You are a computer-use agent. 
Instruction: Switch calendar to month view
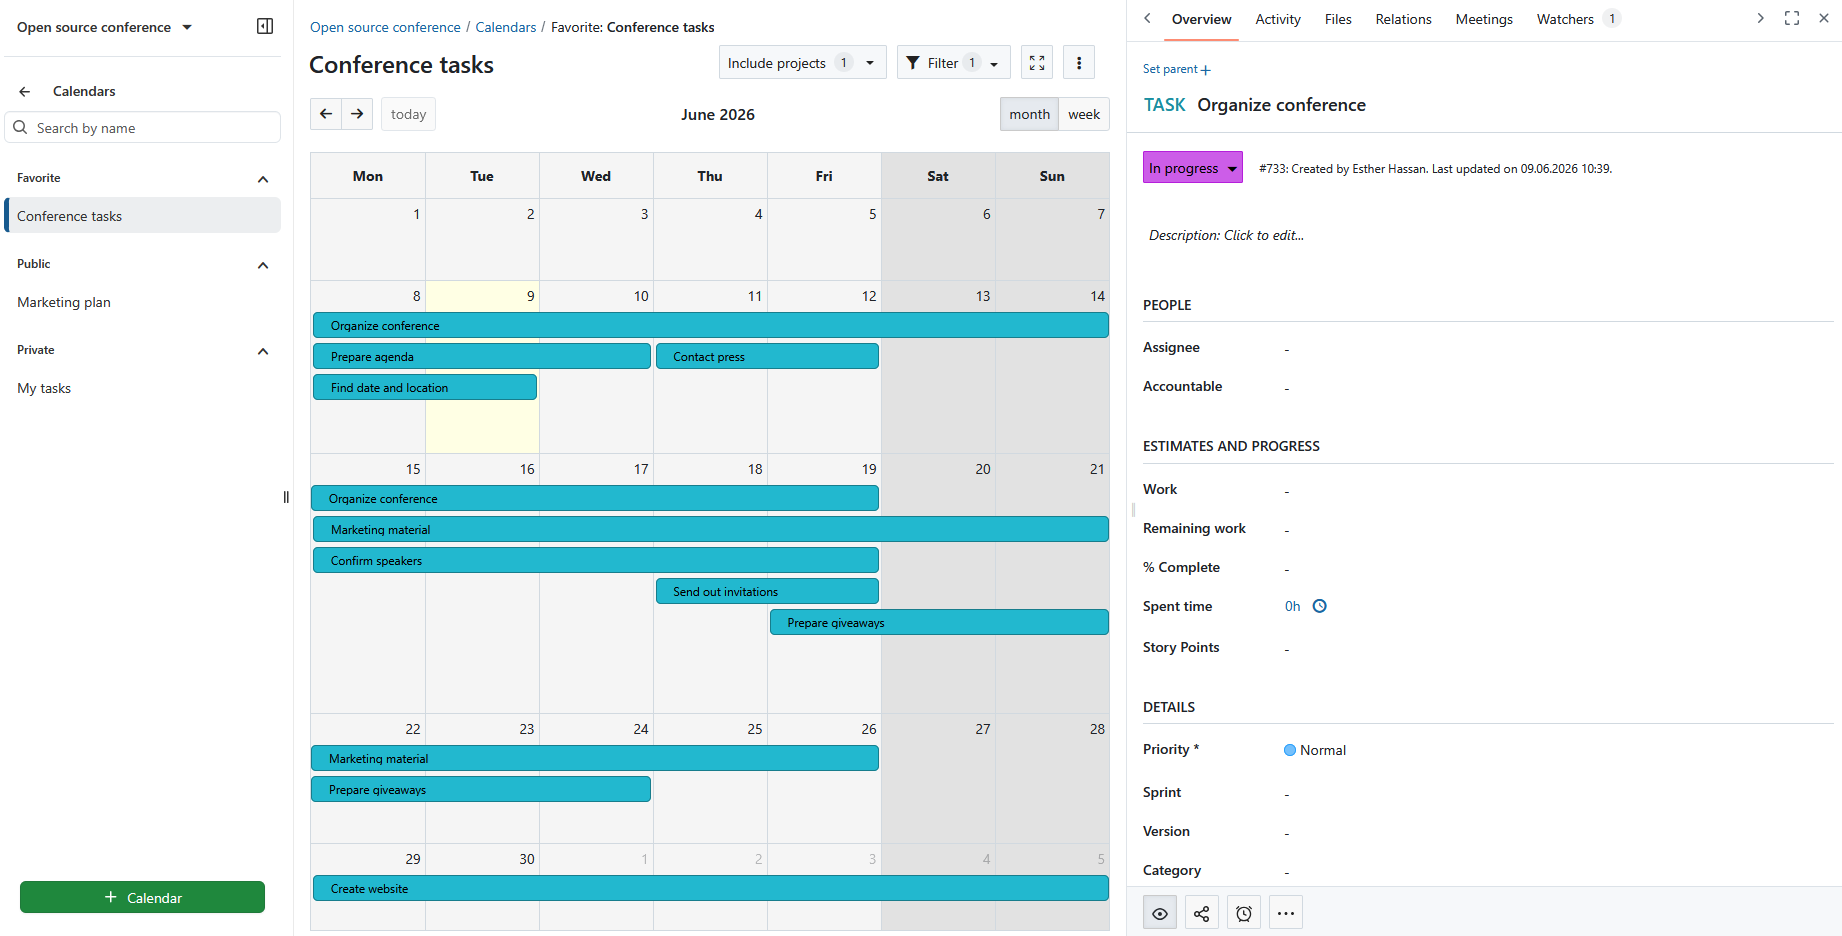tap(1029, 114)
